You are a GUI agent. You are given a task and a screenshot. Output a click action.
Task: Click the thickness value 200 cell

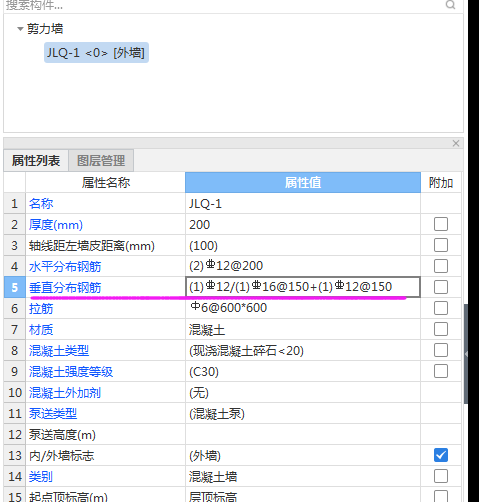(x=303, y=225)
